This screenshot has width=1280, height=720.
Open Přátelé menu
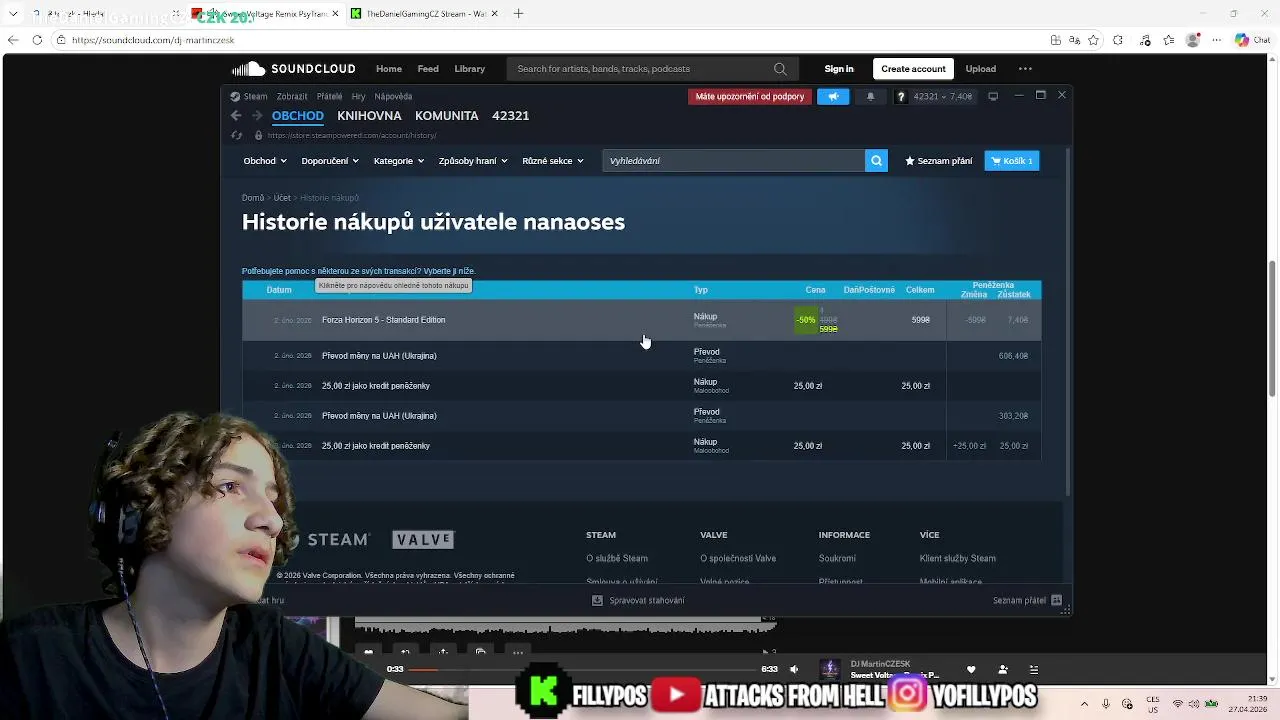(329, 96)
